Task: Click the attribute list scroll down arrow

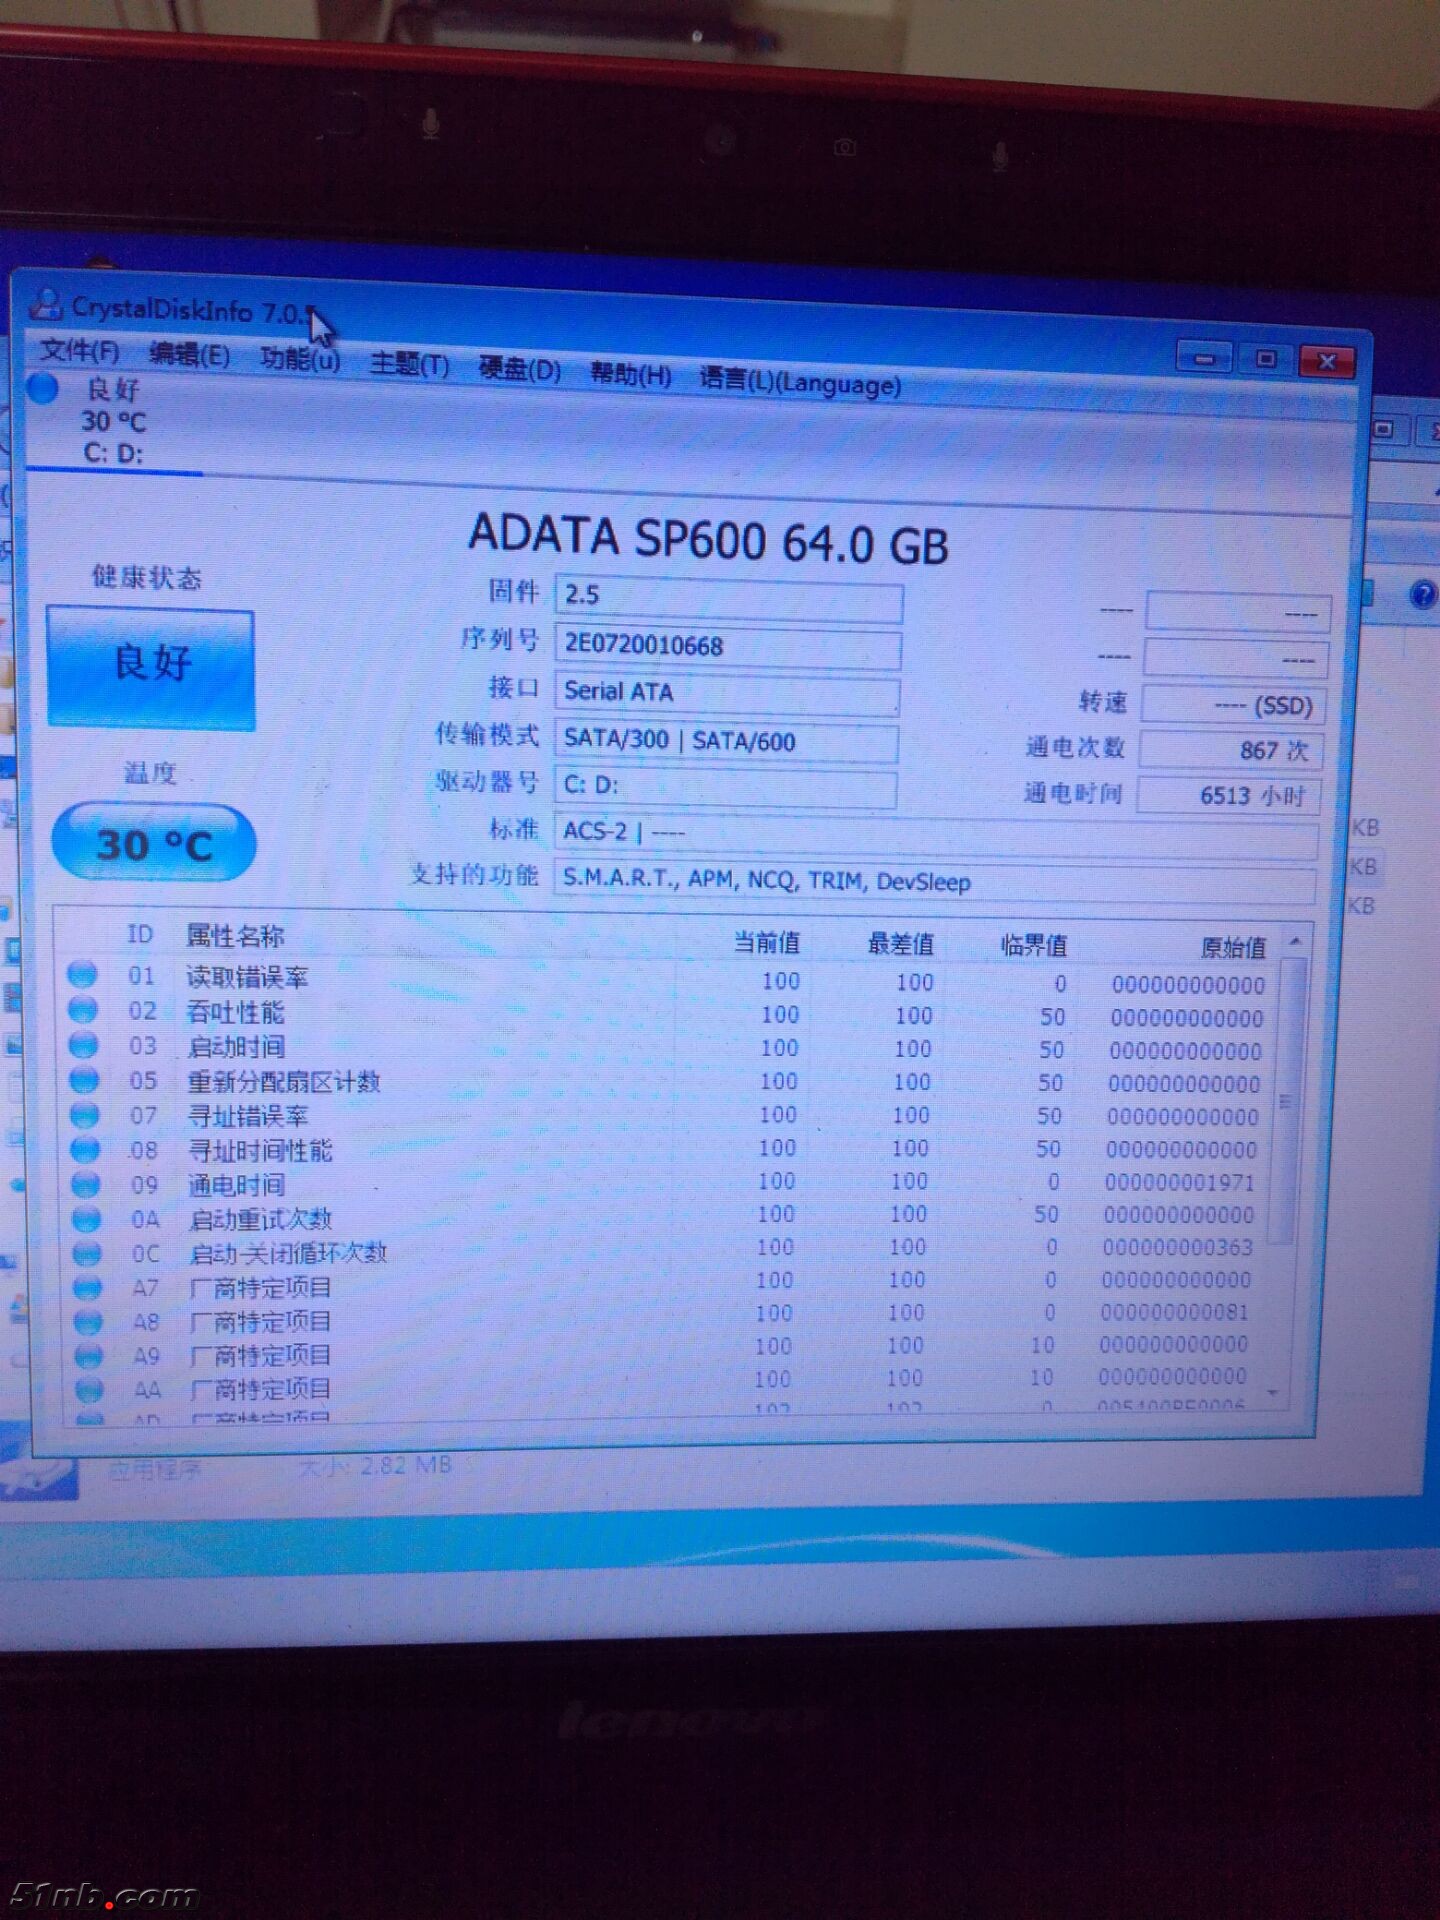Action: point(1273,1392)
